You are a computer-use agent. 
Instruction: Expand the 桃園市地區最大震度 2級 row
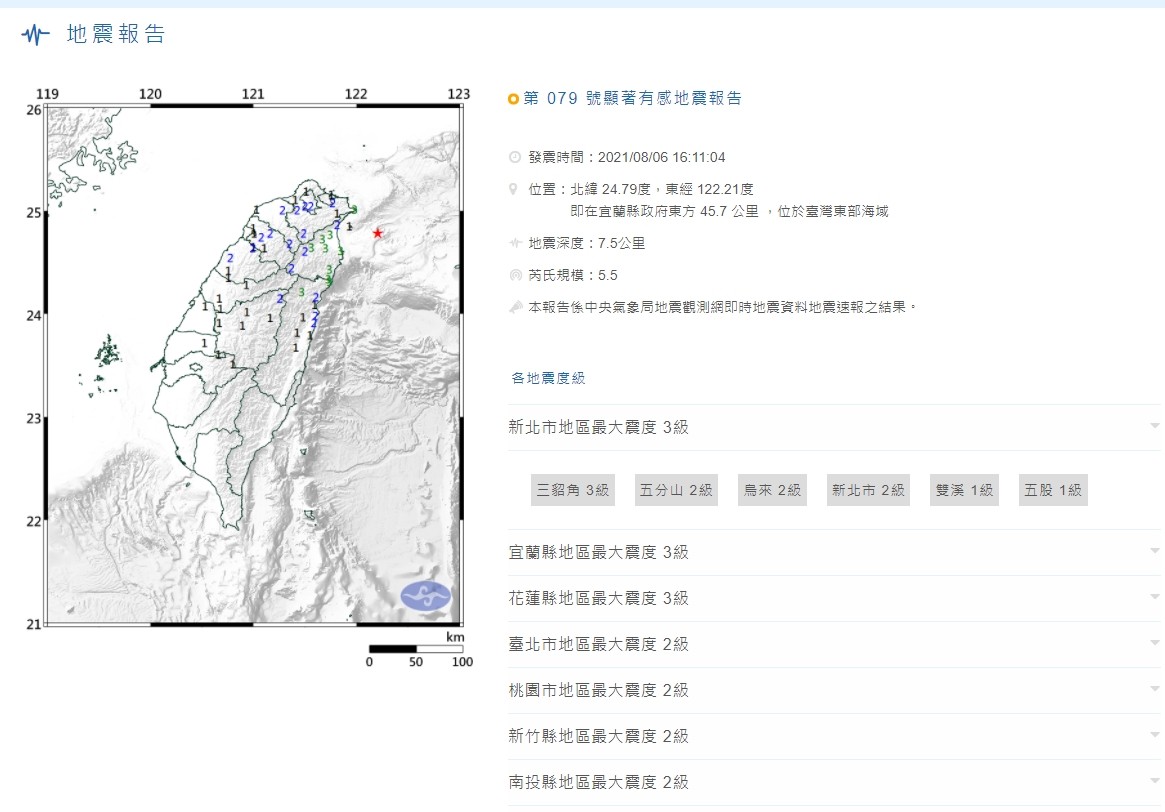834,690
